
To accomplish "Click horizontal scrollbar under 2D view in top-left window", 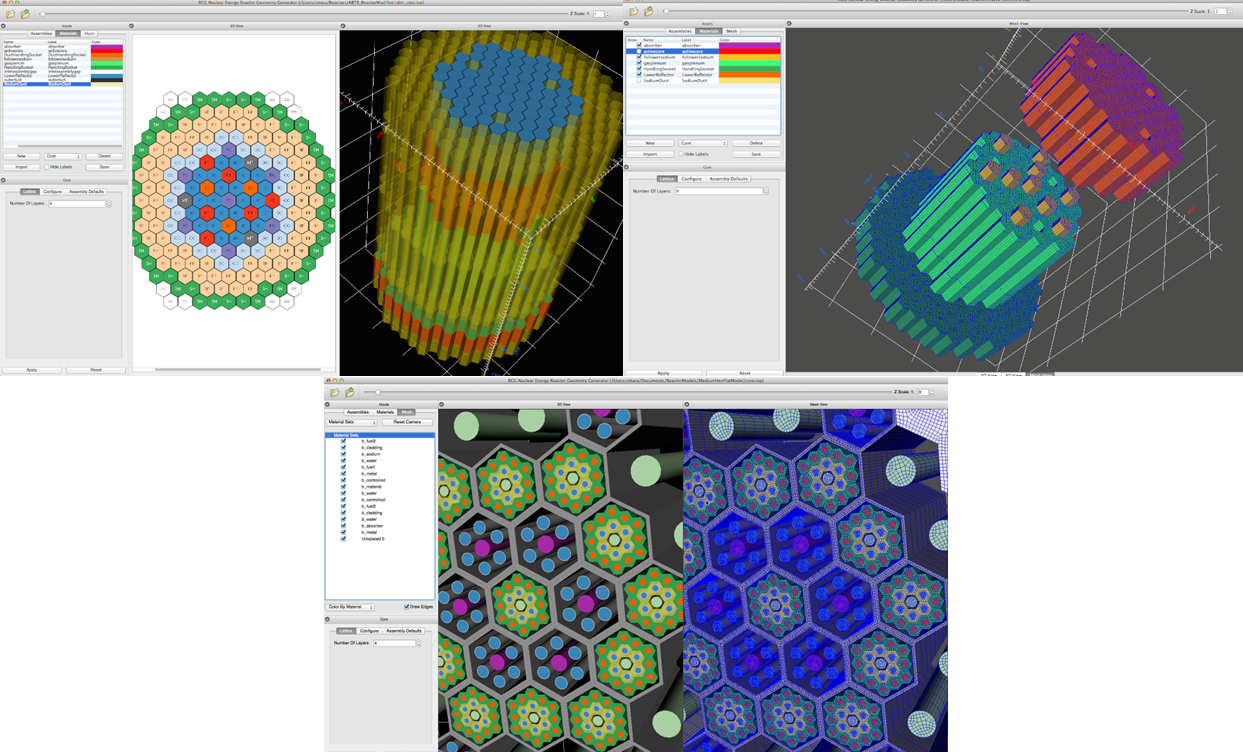I will point(236,369).
